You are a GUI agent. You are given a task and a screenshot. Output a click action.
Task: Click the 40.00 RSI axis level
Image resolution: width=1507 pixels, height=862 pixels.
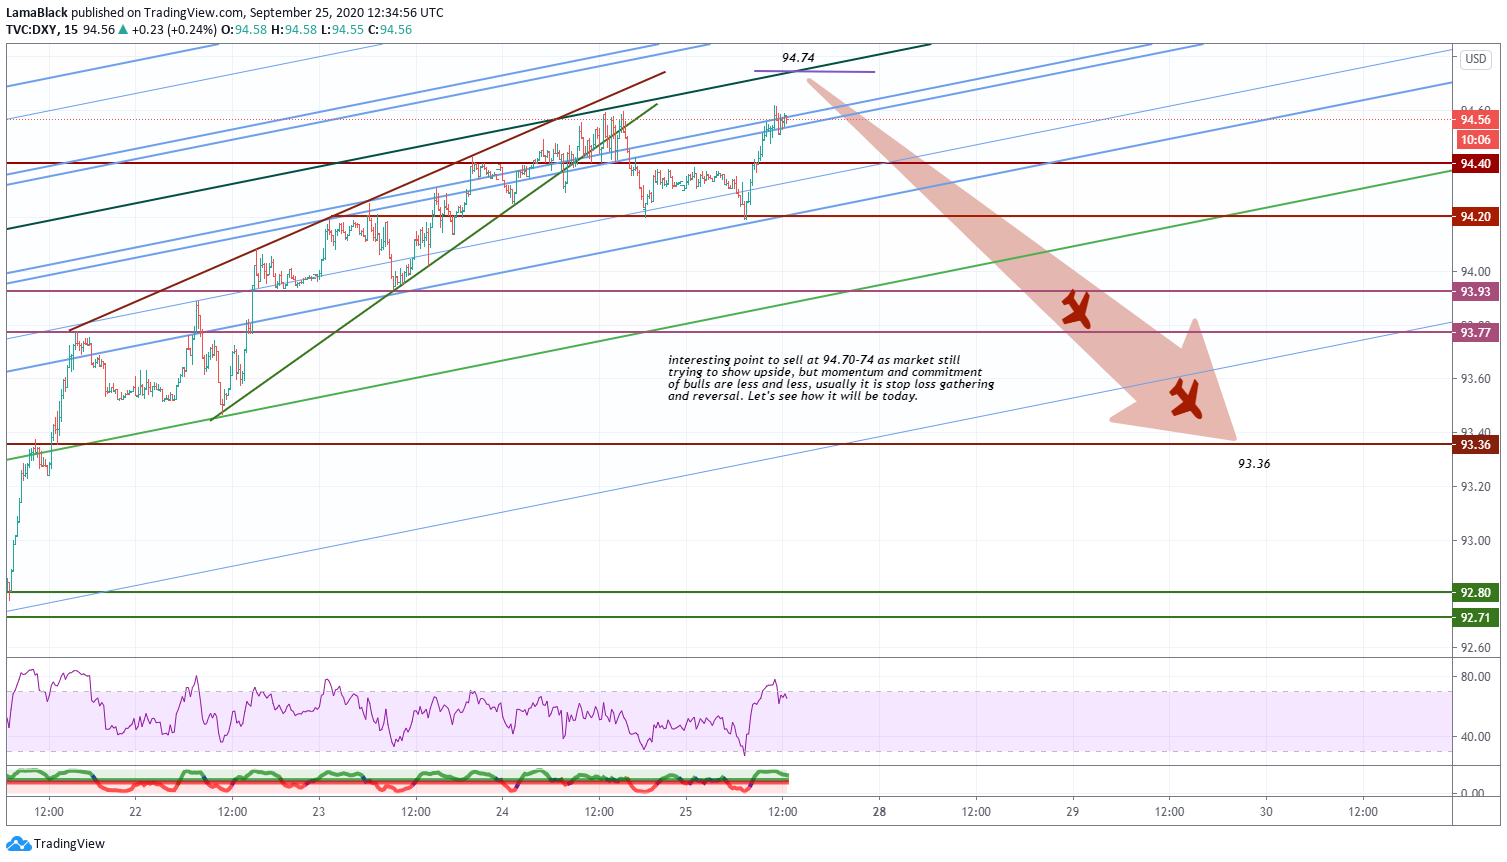click(x=1475, y=737)
